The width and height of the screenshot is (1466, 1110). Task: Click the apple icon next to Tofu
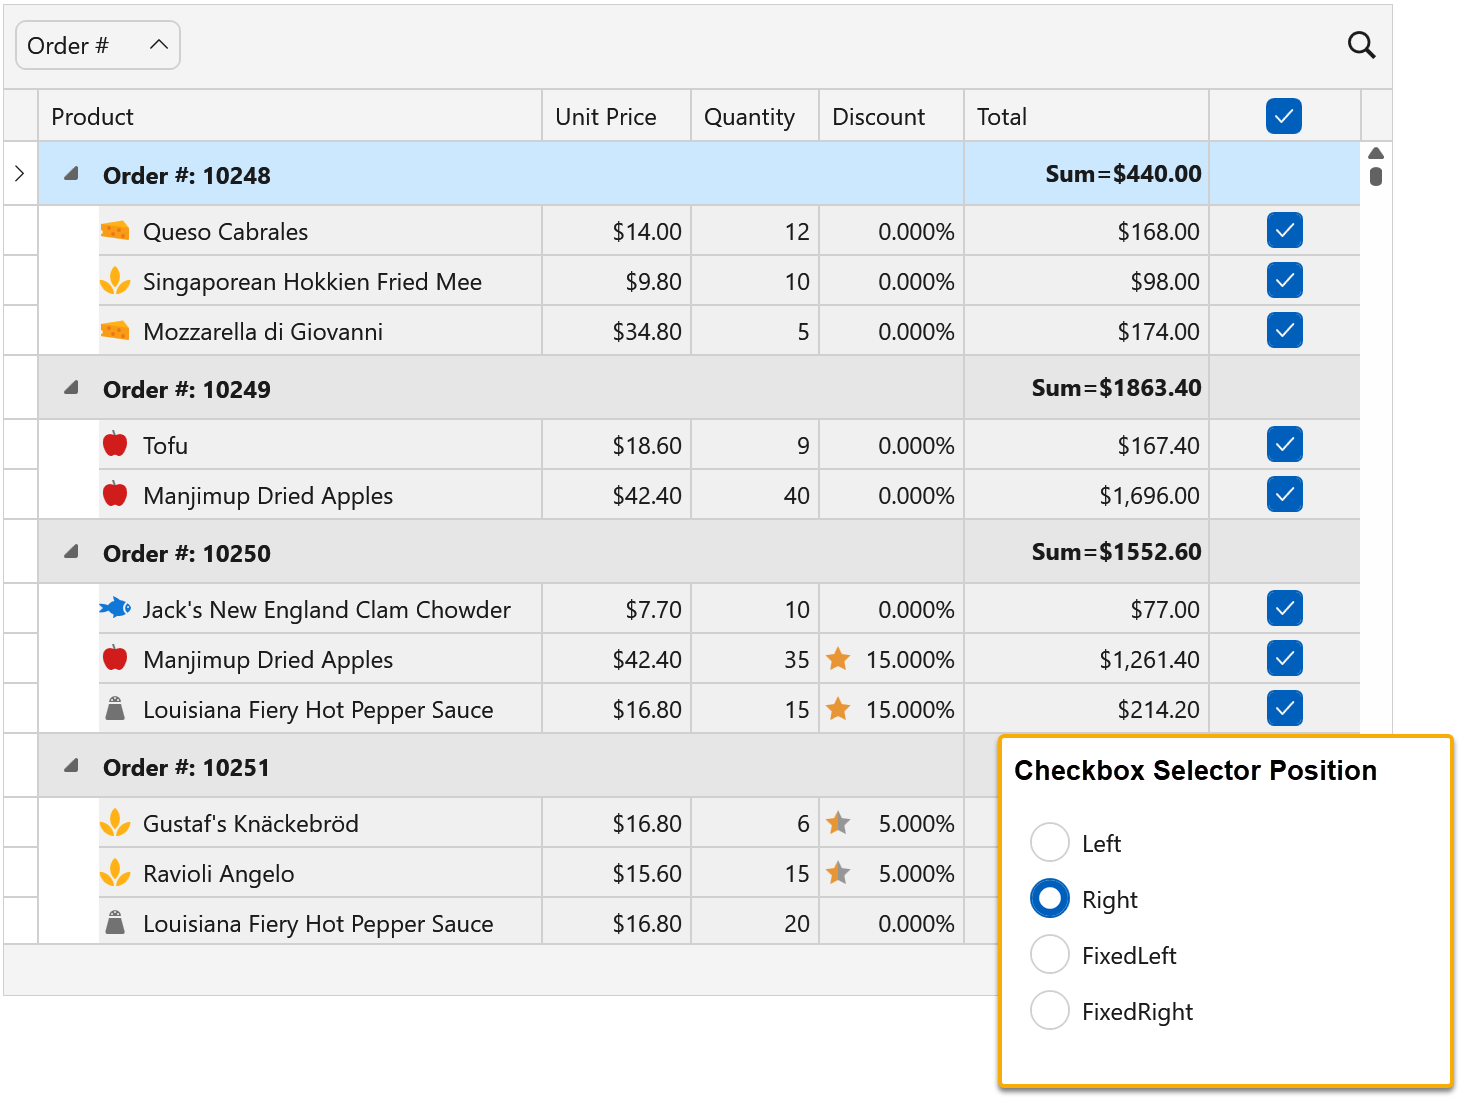[x=115, y=444]
